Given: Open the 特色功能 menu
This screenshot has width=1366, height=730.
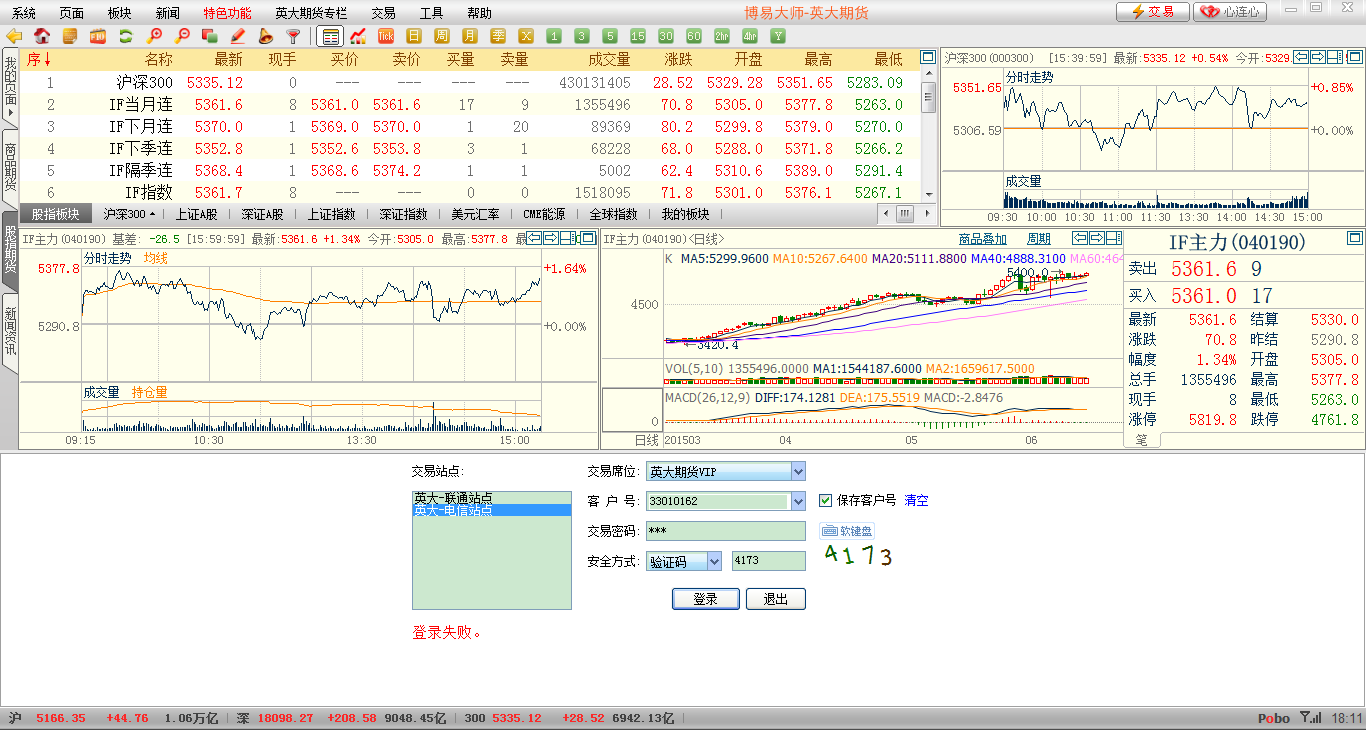Looking at the screenshot, I should coord(227,13).
